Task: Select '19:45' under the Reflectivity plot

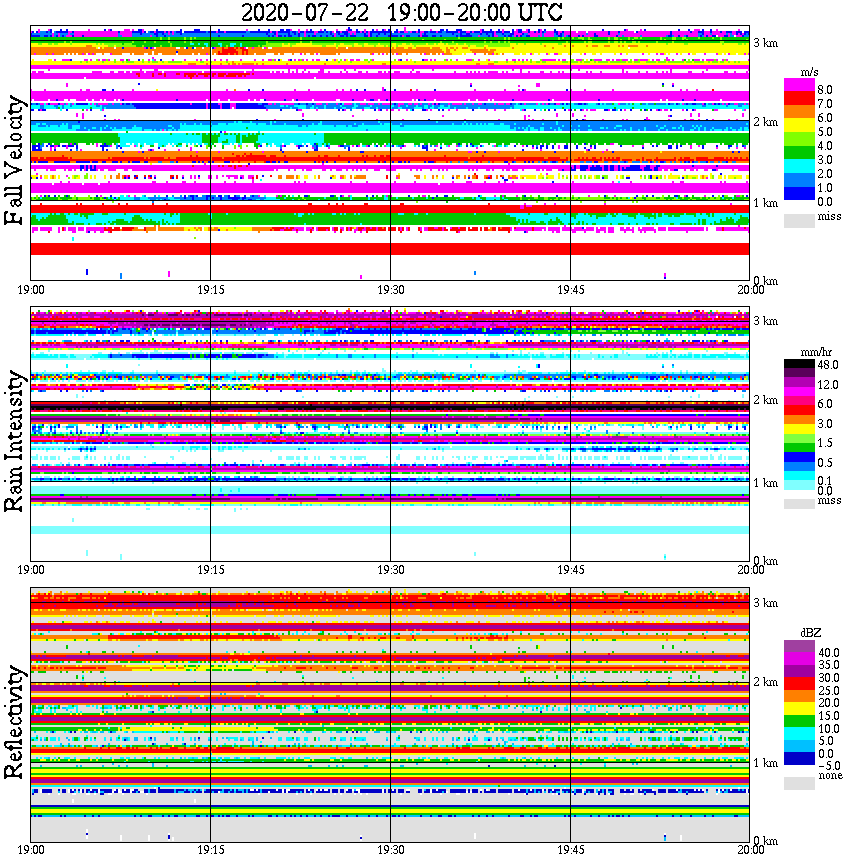Action: pyautogui.click(x=571, y=850)
